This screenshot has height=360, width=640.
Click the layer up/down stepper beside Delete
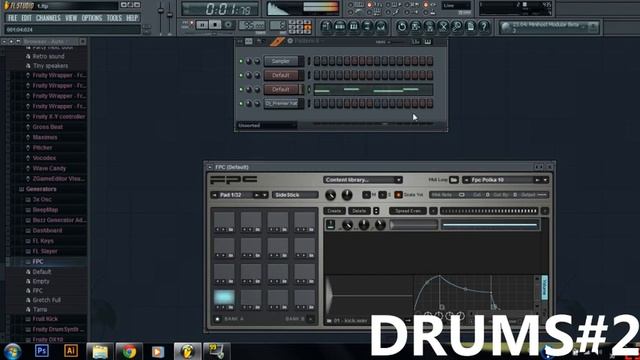point(376,211)
